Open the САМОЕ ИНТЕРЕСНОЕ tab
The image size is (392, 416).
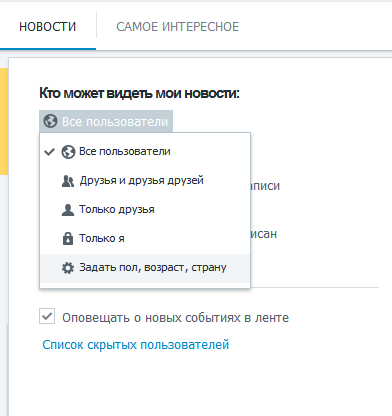pos(177,27)
